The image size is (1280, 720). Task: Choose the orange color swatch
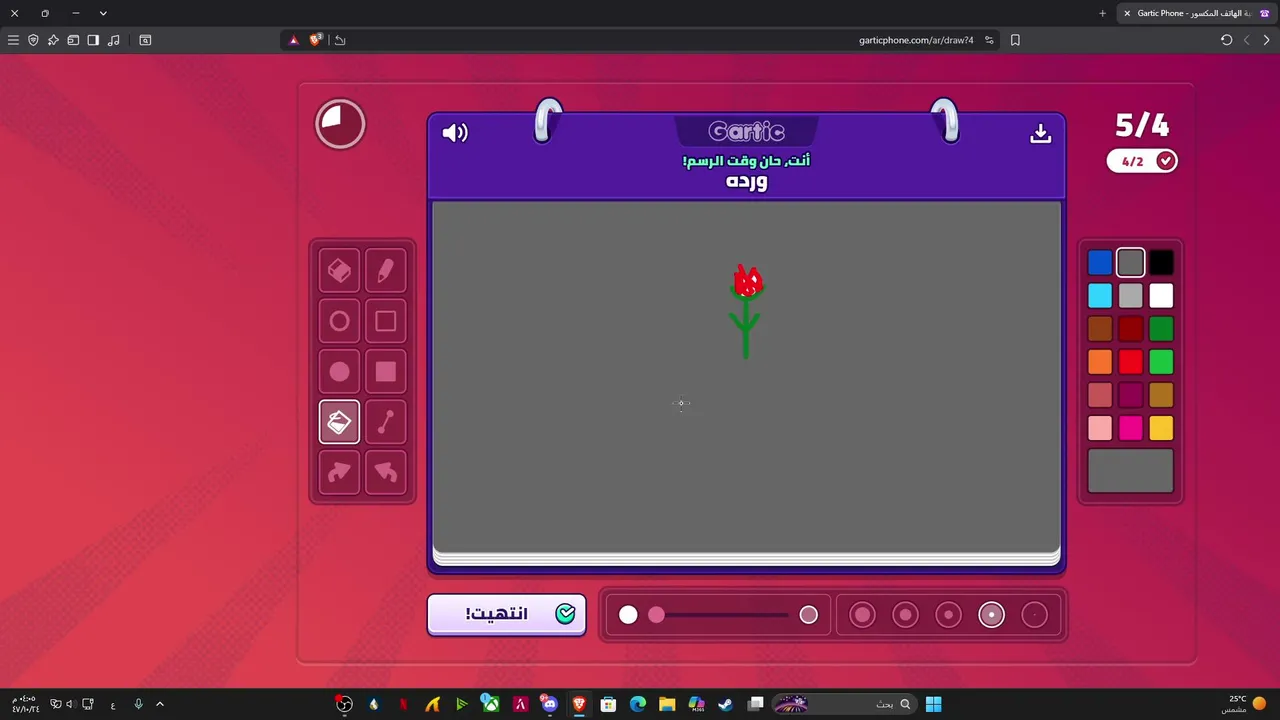[1100, 362]
